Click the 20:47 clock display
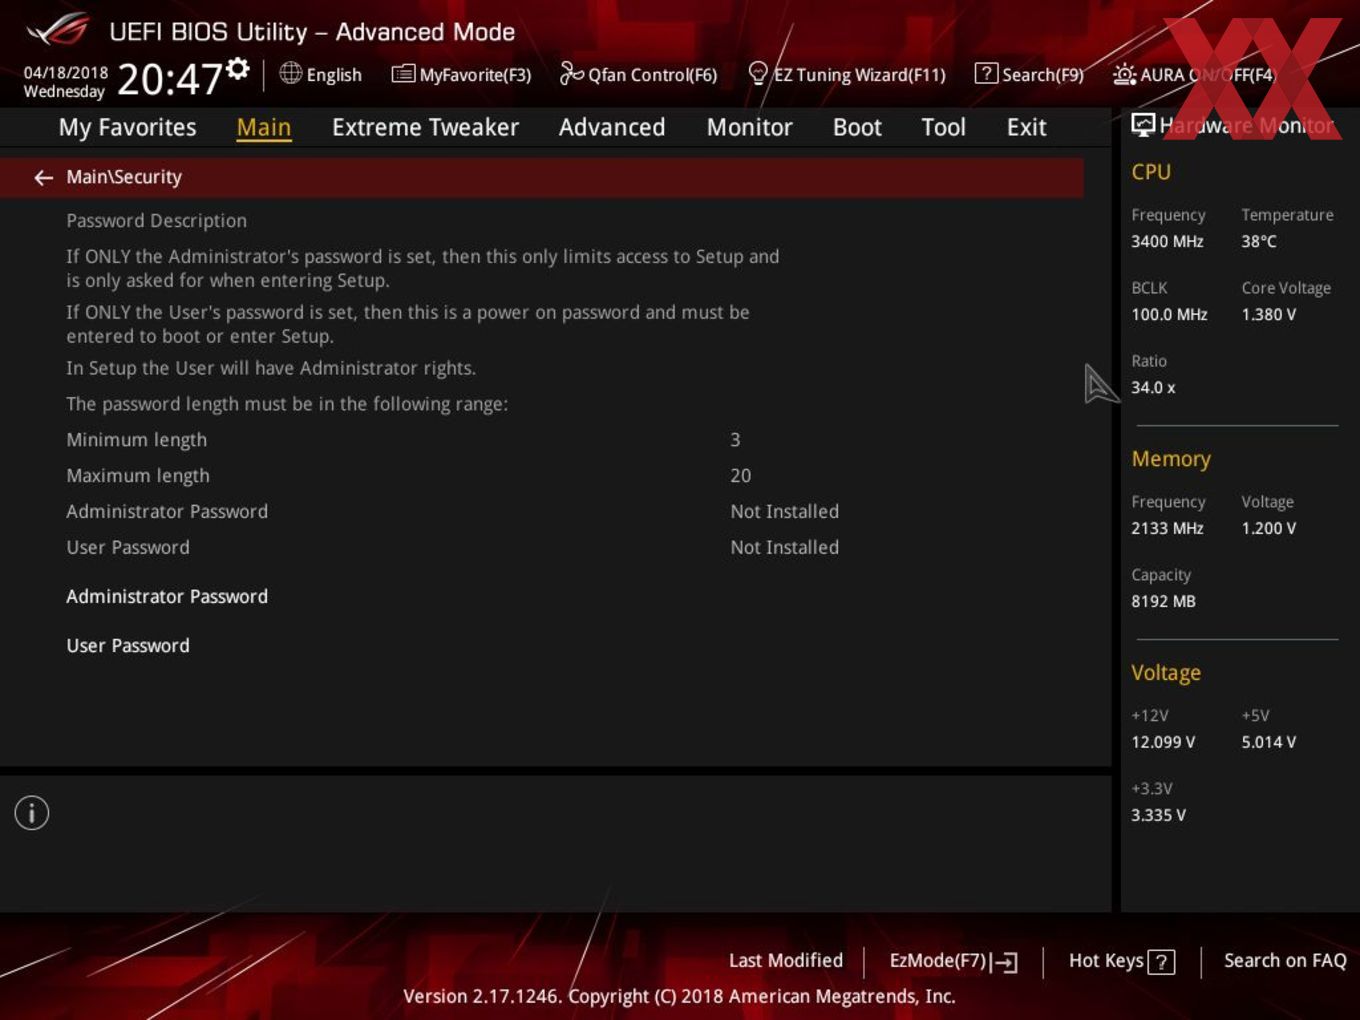The image size is (1360, 1020). (169, 78)
